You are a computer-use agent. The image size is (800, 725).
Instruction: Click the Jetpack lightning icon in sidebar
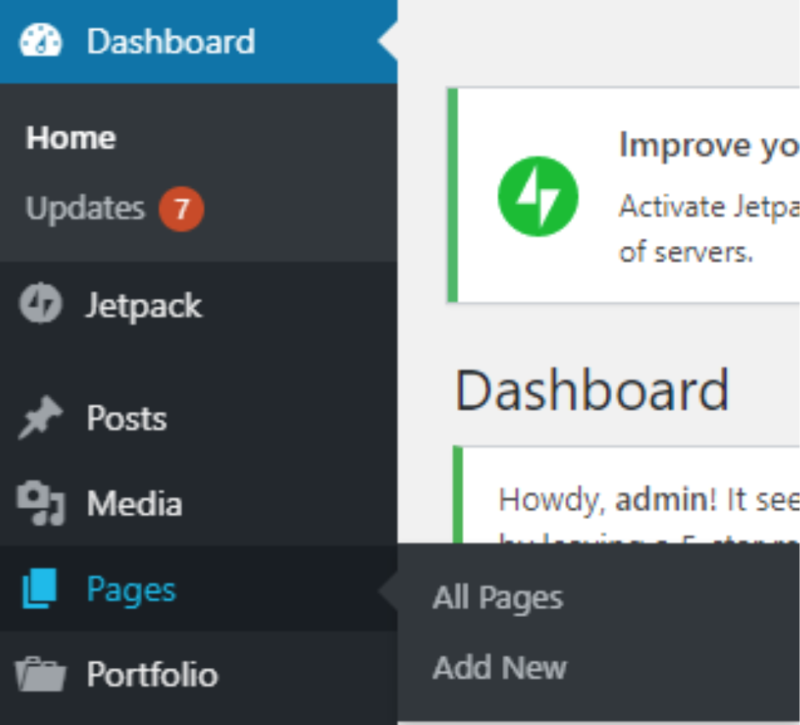pos(41,305)
